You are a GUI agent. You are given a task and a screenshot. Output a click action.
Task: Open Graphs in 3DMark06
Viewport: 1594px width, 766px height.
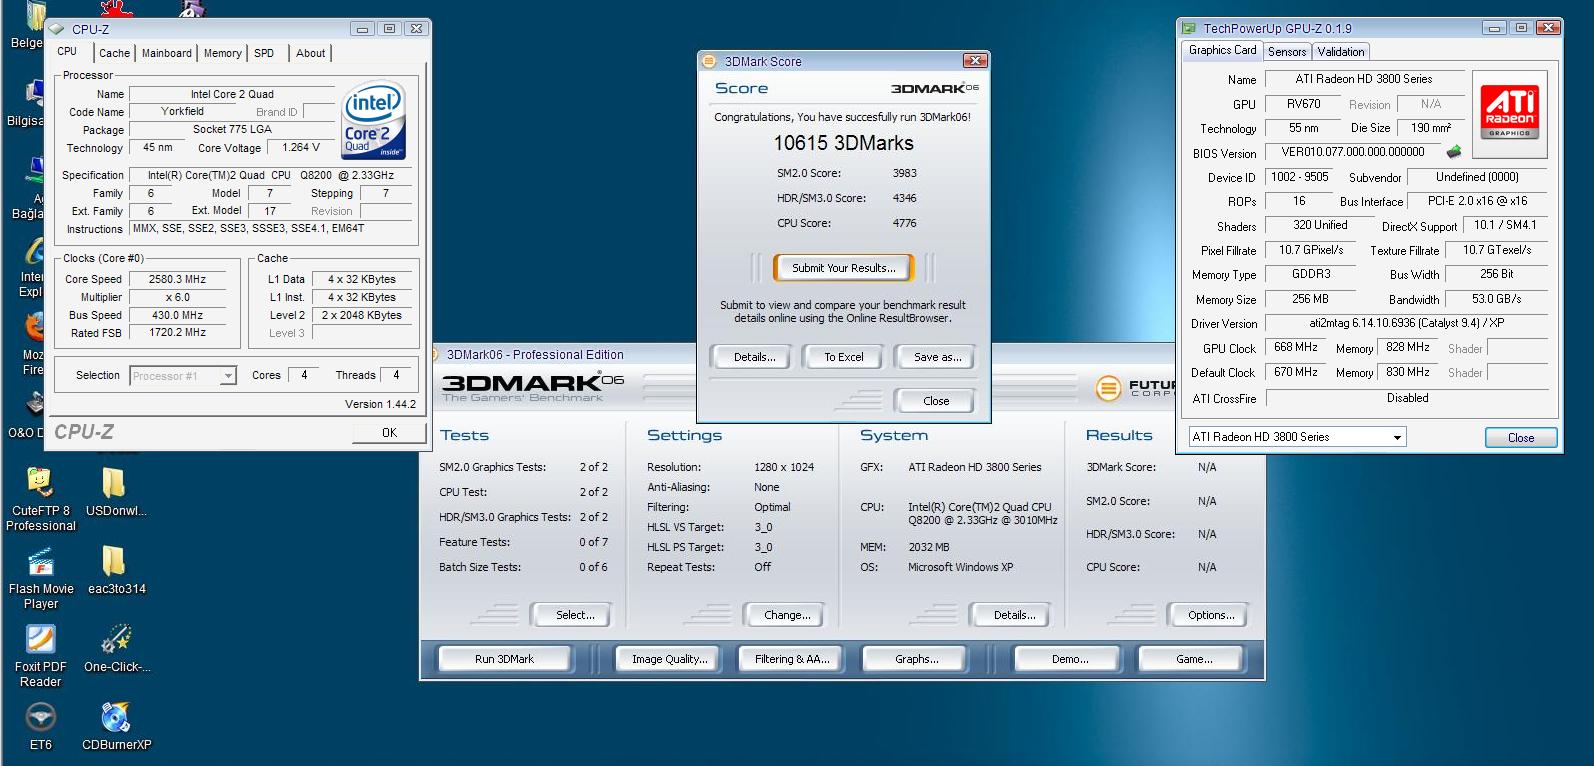pyautogui.click(x=916, y=659)
